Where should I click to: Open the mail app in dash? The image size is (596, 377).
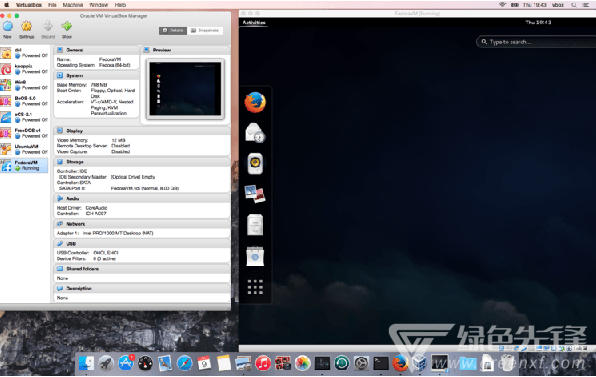coord(255,133)
